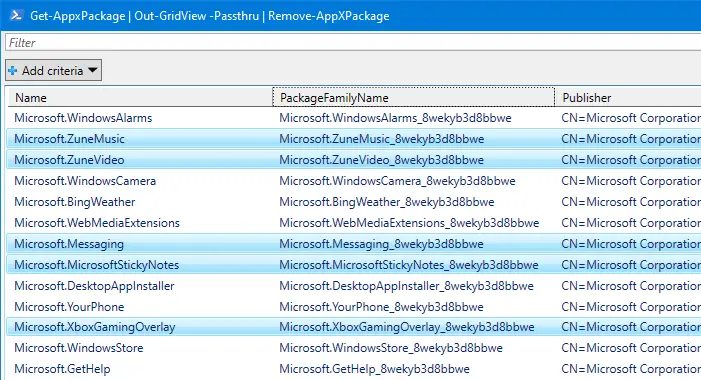Select the Microsoft.GetHelp name cell
This screenshot has height=380, width=701.
[62, 369]
